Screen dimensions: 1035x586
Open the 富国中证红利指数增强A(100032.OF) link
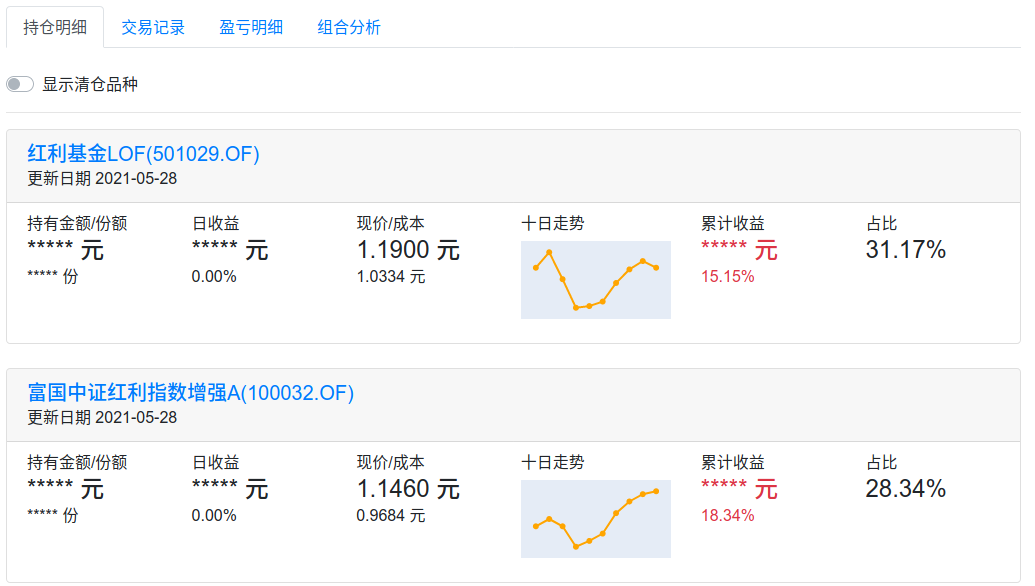pos(191,393)
